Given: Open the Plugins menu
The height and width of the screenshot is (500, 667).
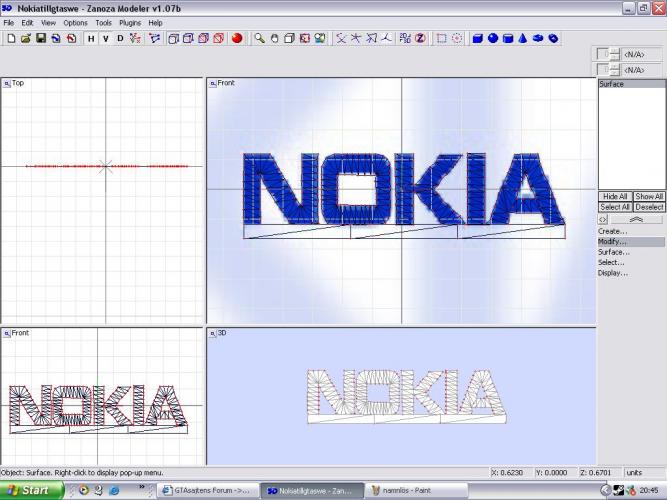Looking at the screenshot, I should 130,22.
